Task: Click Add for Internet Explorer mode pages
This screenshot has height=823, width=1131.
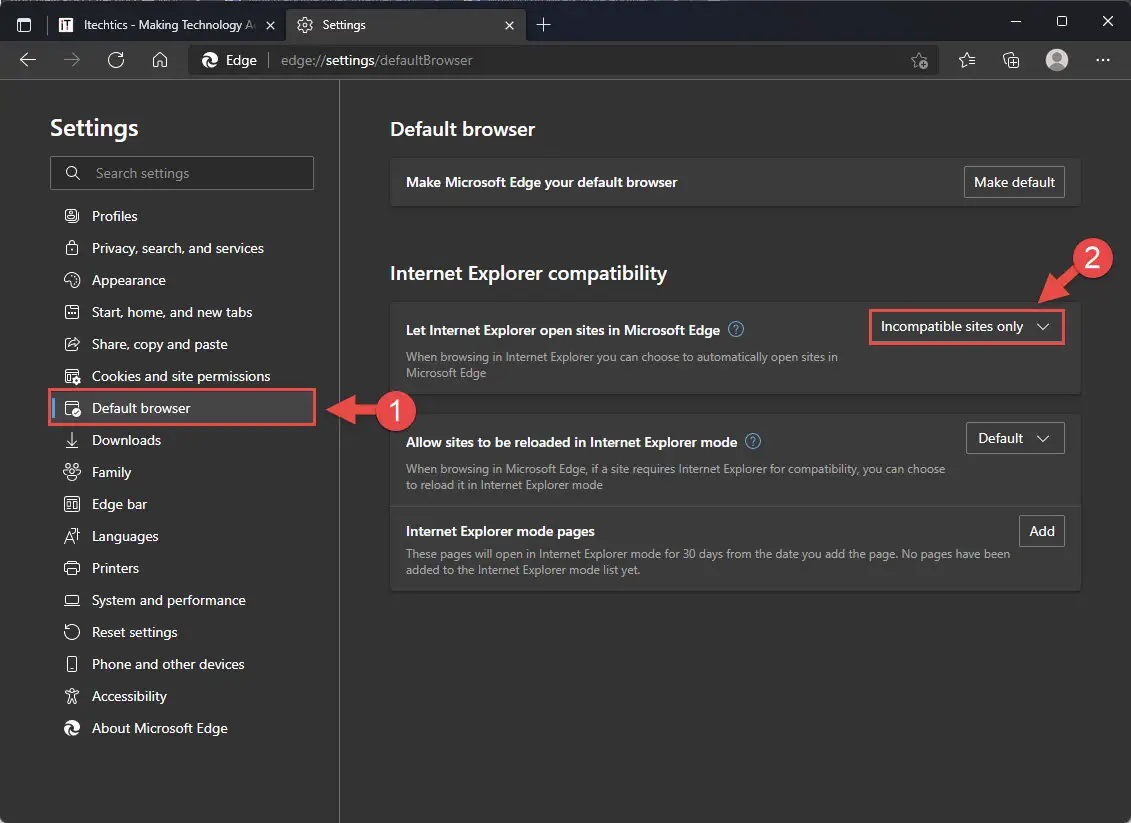Action: (1042, 531)
